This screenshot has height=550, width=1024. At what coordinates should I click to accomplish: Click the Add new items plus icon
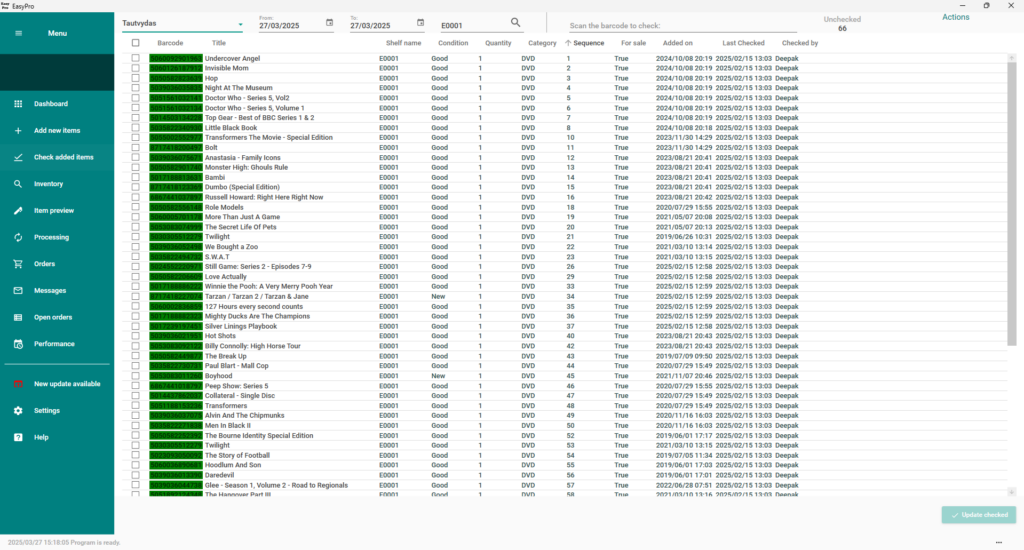click(18, 131)
